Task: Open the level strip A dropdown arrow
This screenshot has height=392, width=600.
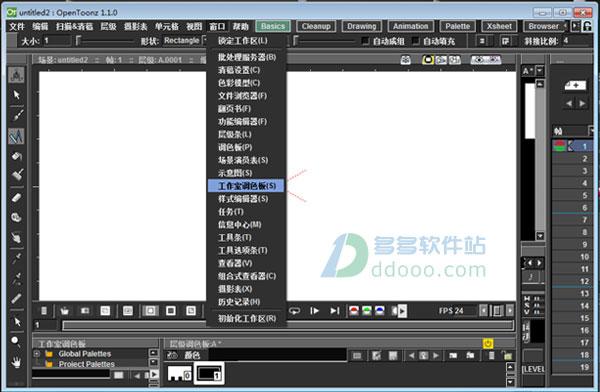Action: (540, 71)
